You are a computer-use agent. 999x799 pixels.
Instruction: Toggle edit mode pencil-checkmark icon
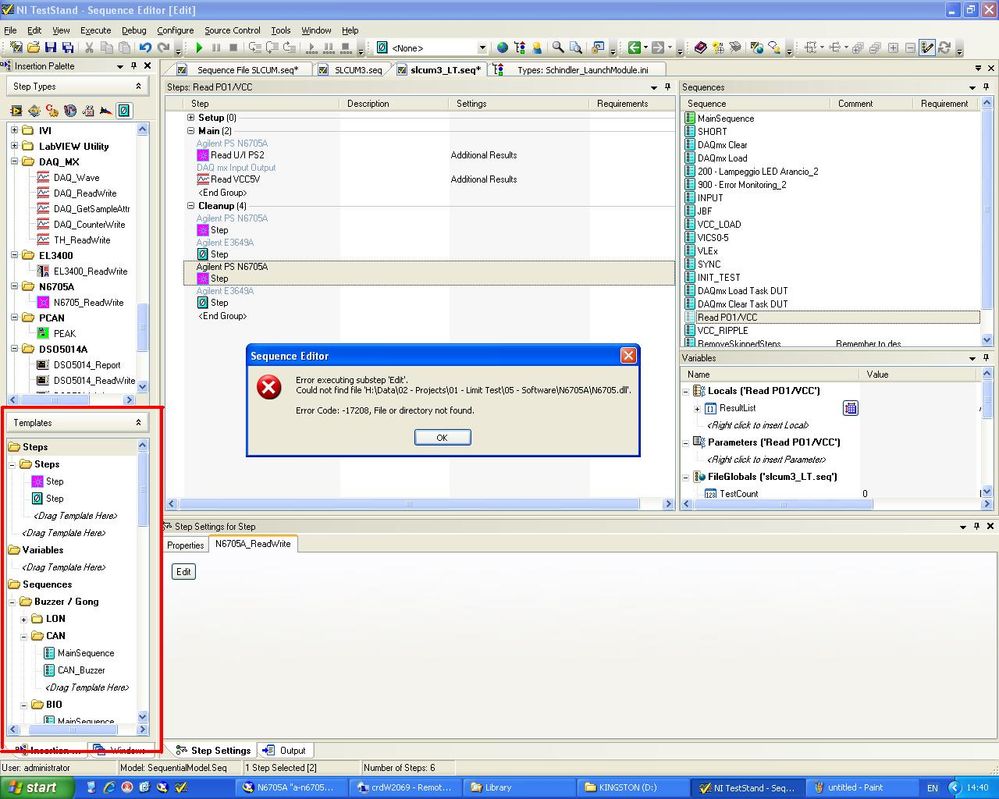(x=928, y=48)
